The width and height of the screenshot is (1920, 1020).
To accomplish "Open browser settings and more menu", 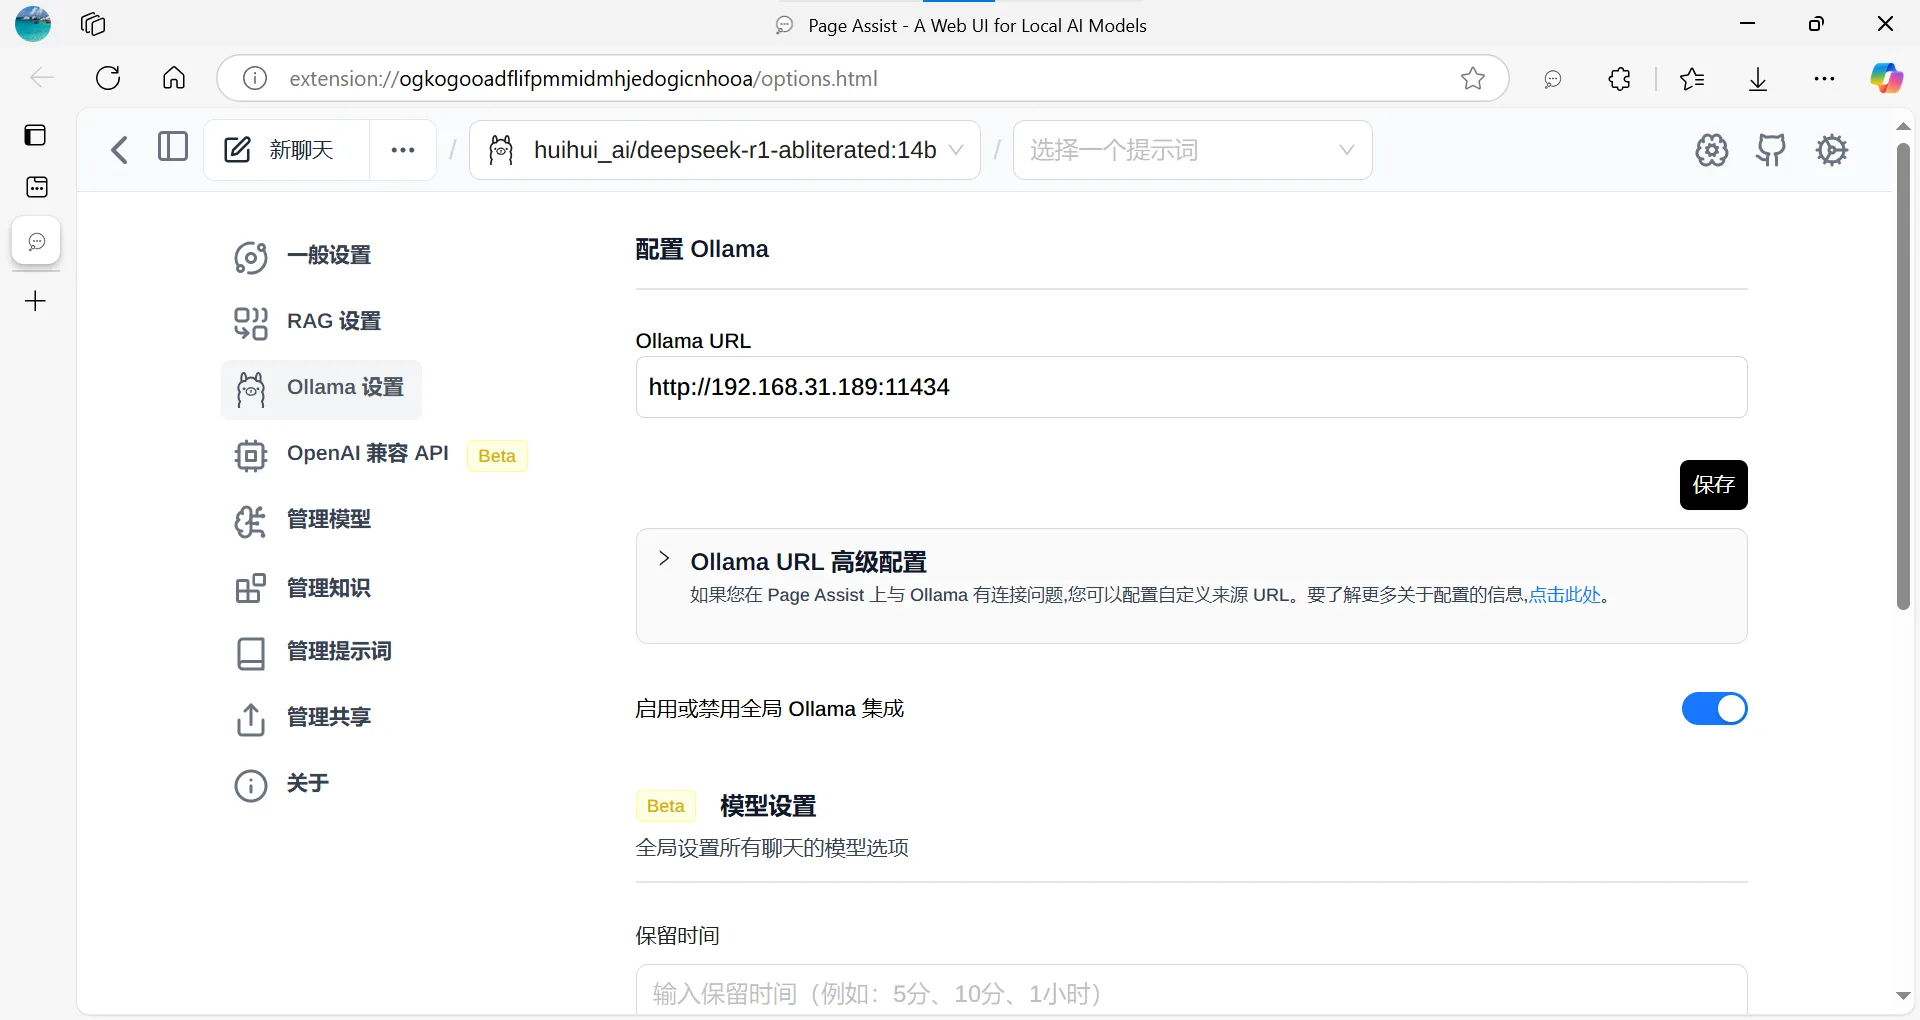I will pos(1824,78).
